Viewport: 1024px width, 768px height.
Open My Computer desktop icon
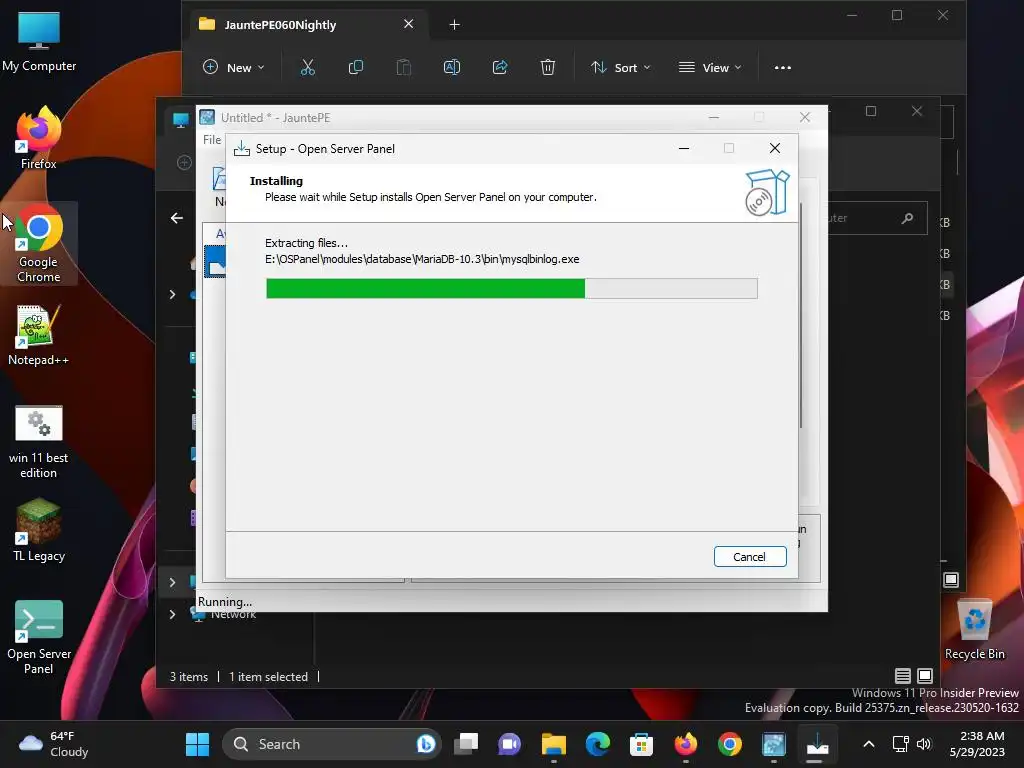39,41
